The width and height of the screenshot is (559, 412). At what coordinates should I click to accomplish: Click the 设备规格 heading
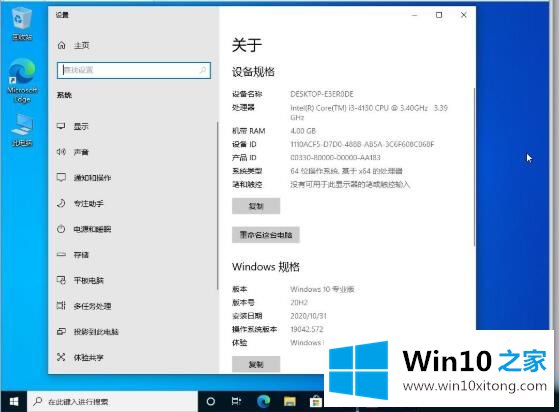tap(253, 72)
